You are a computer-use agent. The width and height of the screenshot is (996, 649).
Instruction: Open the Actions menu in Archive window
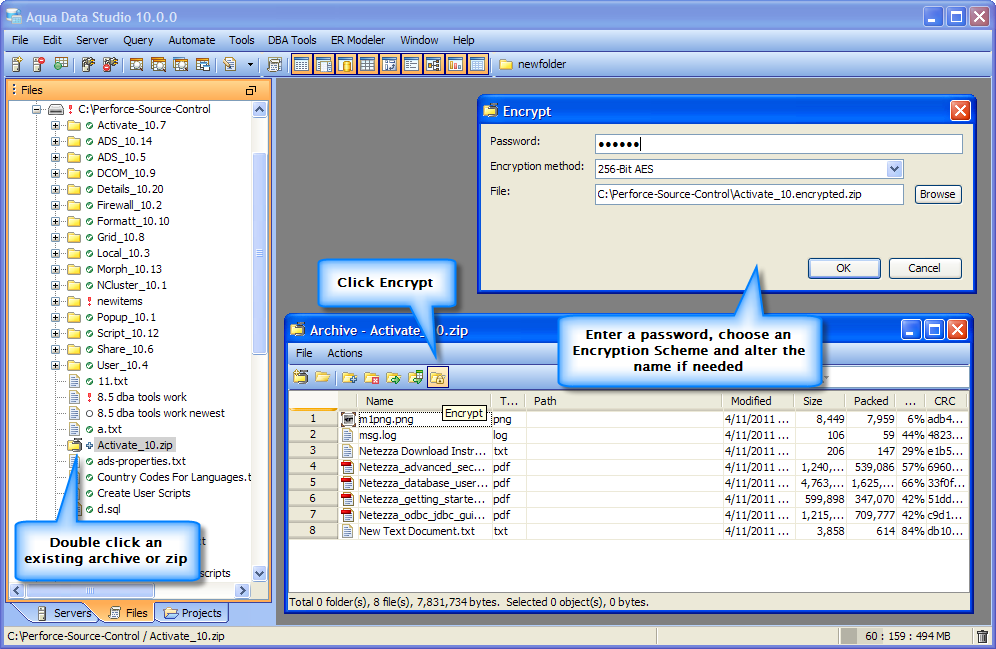(x=345, y=353)
